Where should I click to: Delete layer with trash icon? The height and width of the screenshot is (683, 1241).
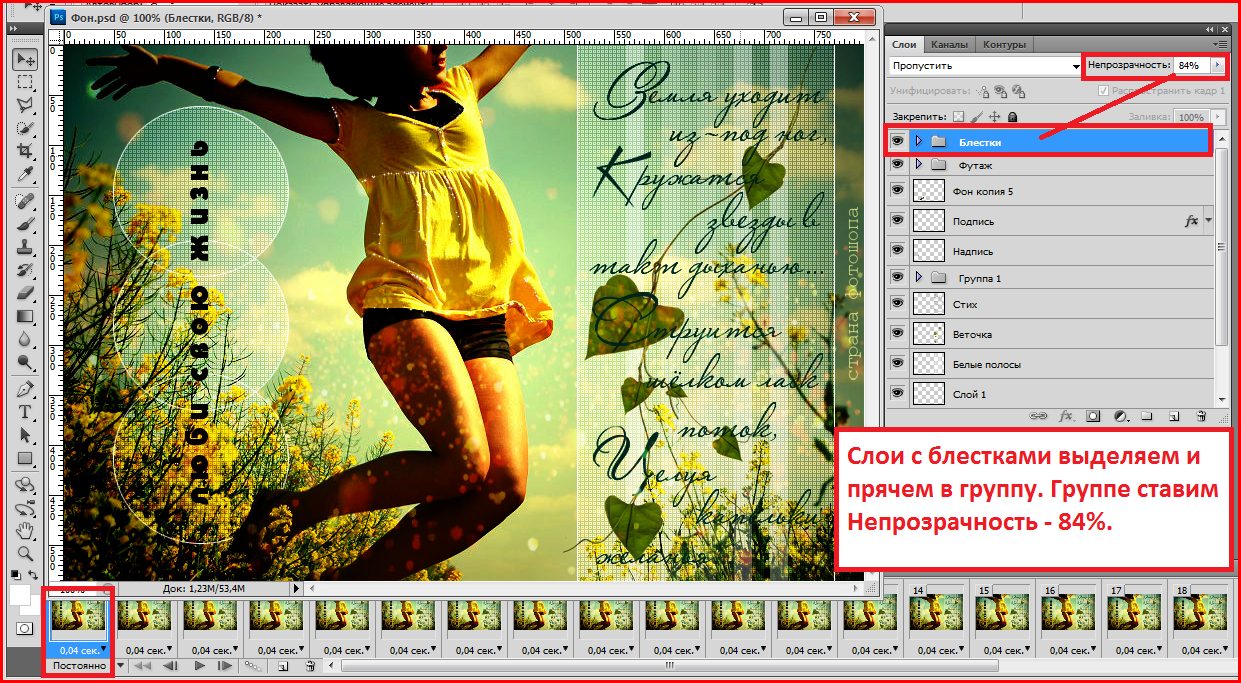1201,416
